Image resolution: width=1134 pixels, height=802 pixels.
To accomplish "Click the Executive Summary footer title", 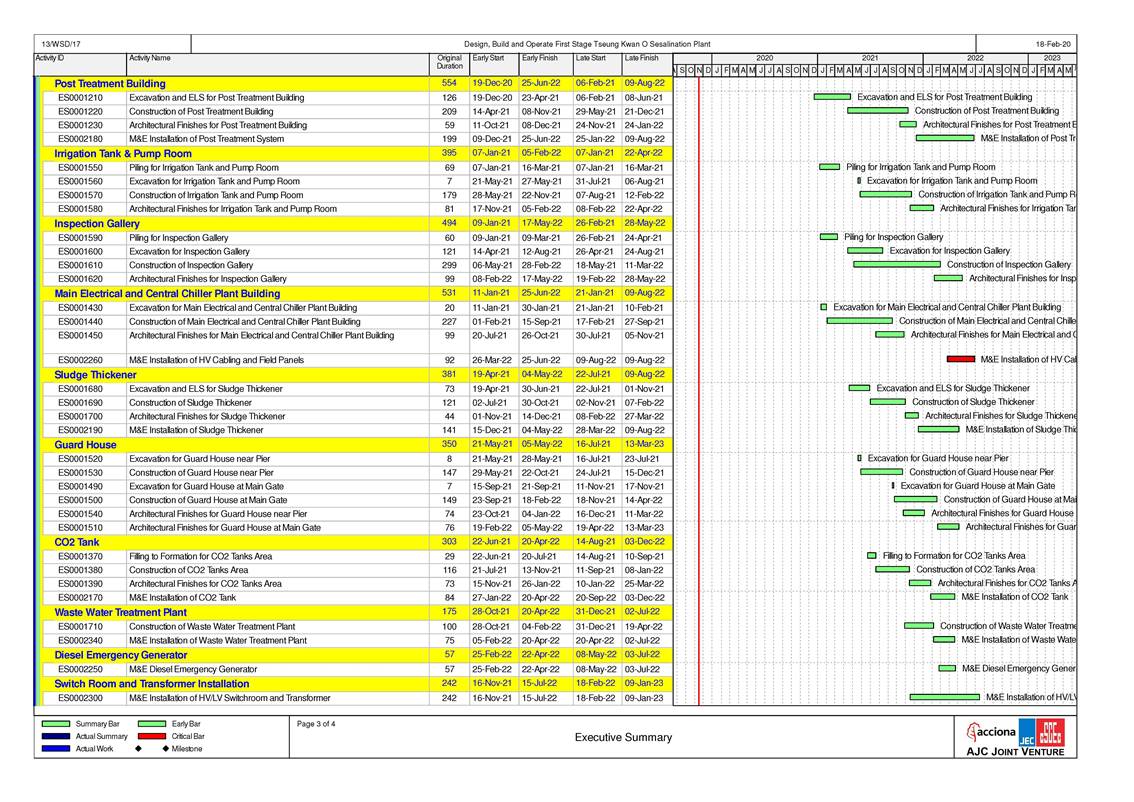I will click(x=623, y=738).
